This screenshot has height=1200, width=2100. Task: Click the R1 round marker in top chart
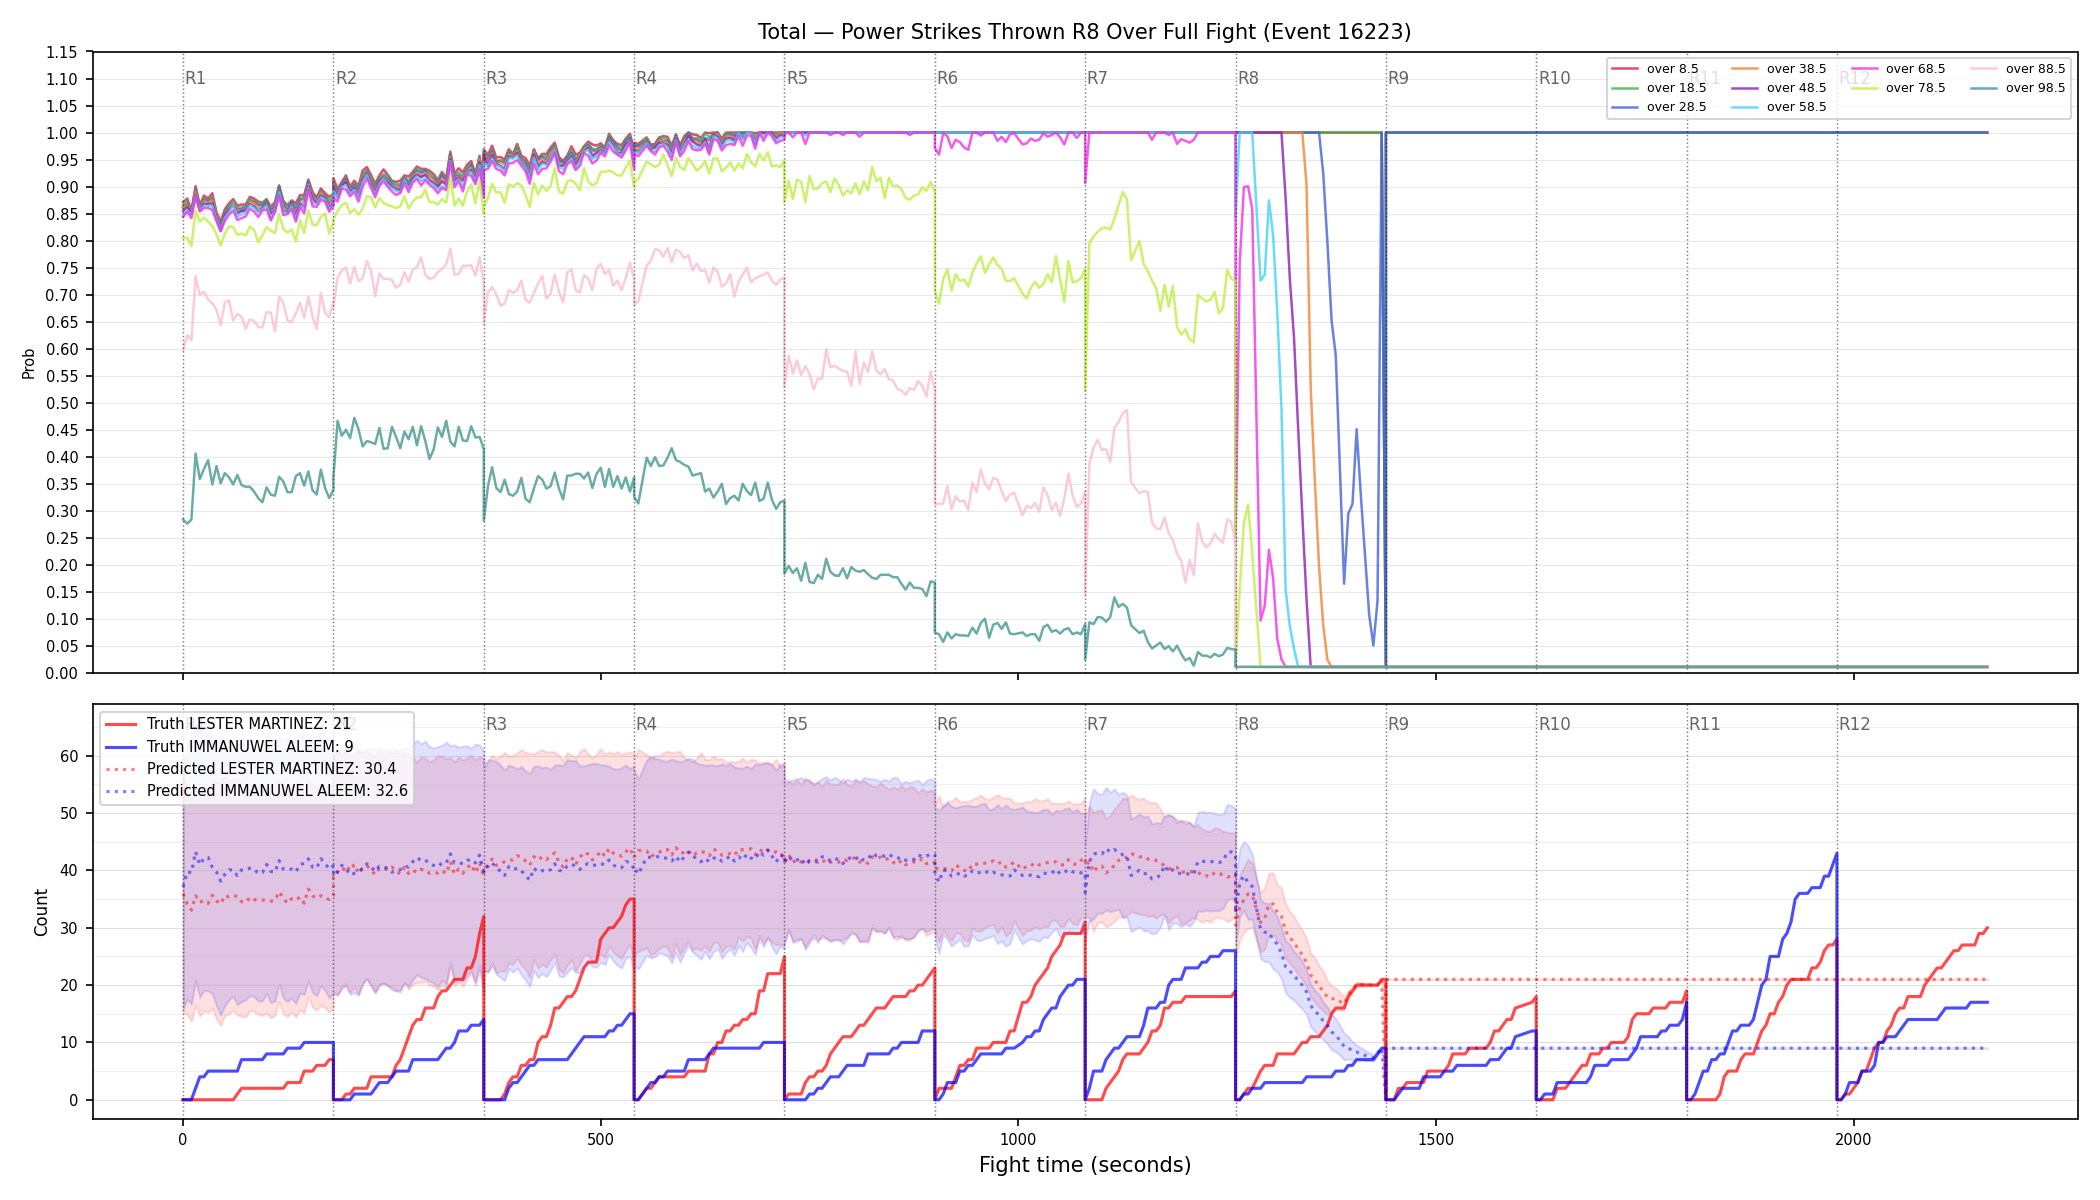point(195,78)
